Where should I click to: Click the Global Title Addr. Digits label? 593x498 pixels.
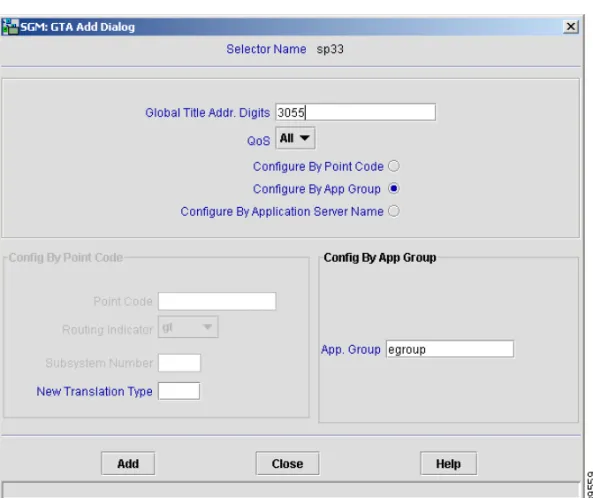click(x=208, y=113)
